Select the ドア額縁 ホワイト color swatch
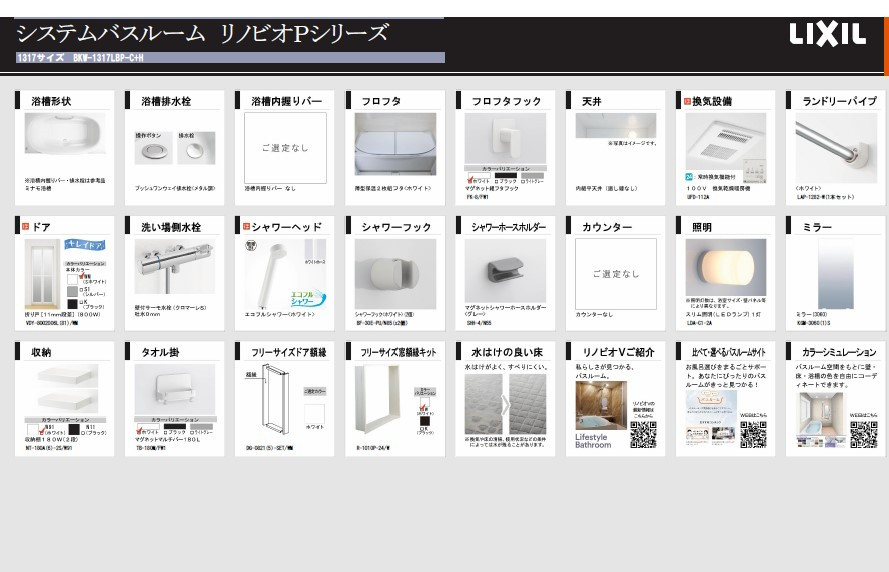Viewport: 889px width, 572px height. (314, 414)
